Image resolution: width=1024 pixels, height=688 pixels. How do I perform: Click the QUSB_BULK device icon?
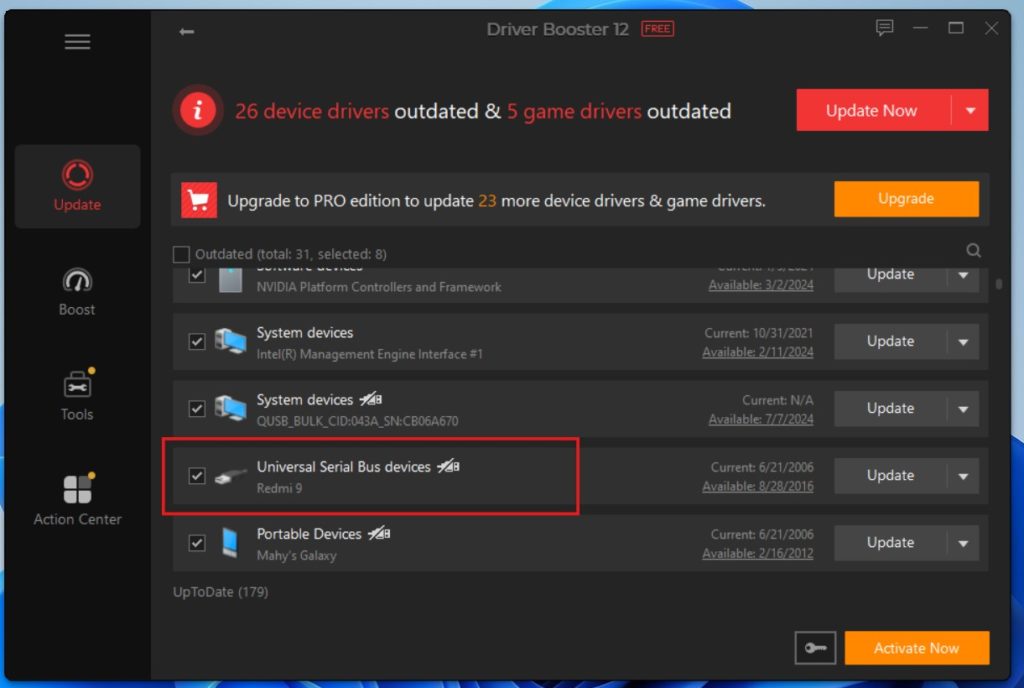point(231,409)
